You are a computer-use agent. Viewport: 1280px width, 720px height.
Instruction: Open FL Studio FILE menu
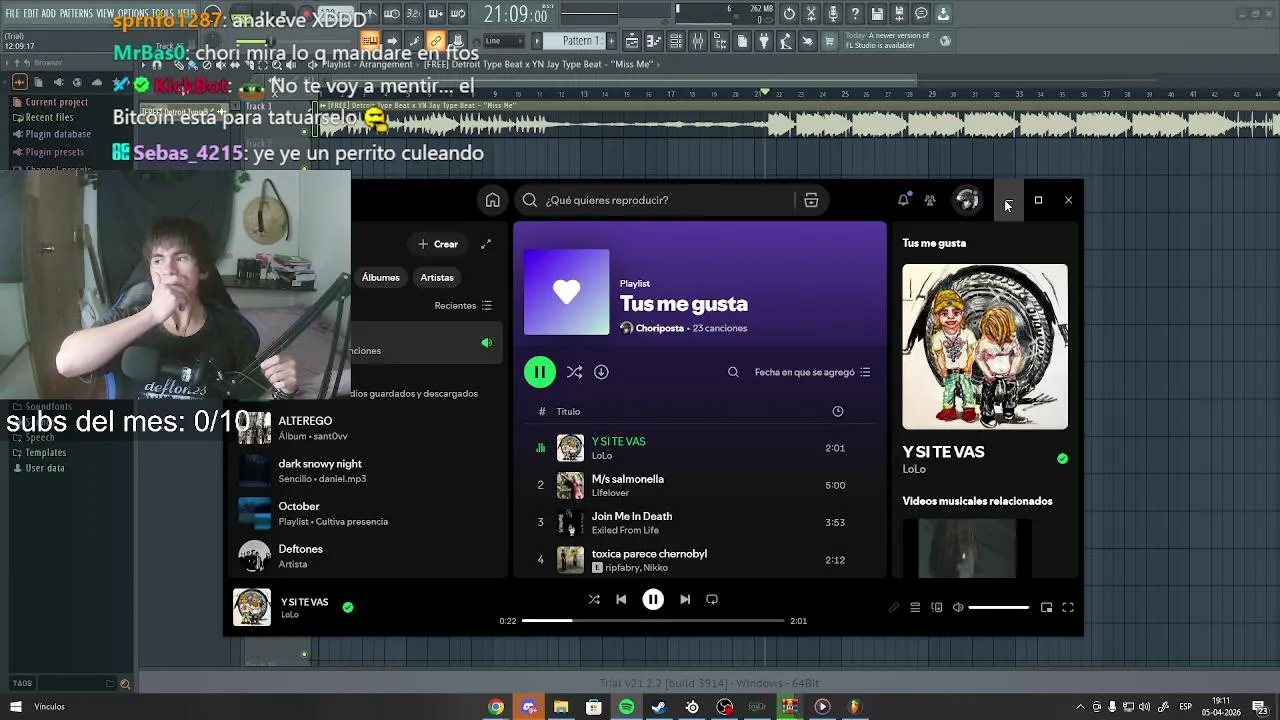pos(13,14)
